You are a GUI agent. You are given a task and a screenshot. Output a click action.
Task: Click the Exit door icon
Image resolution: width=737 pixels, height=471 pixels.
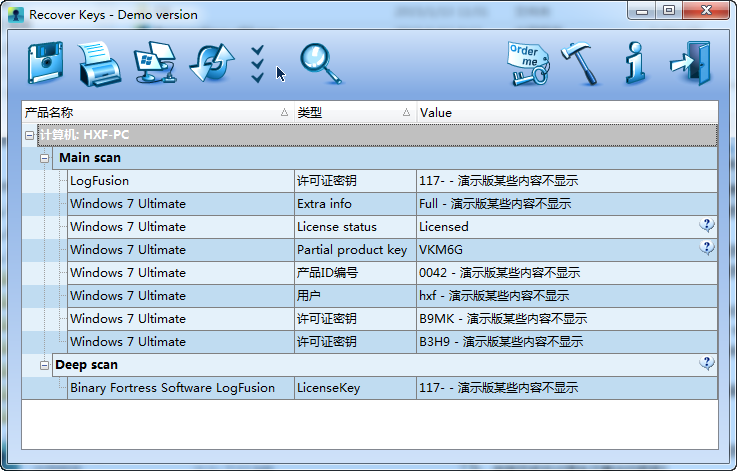point(690,63)
